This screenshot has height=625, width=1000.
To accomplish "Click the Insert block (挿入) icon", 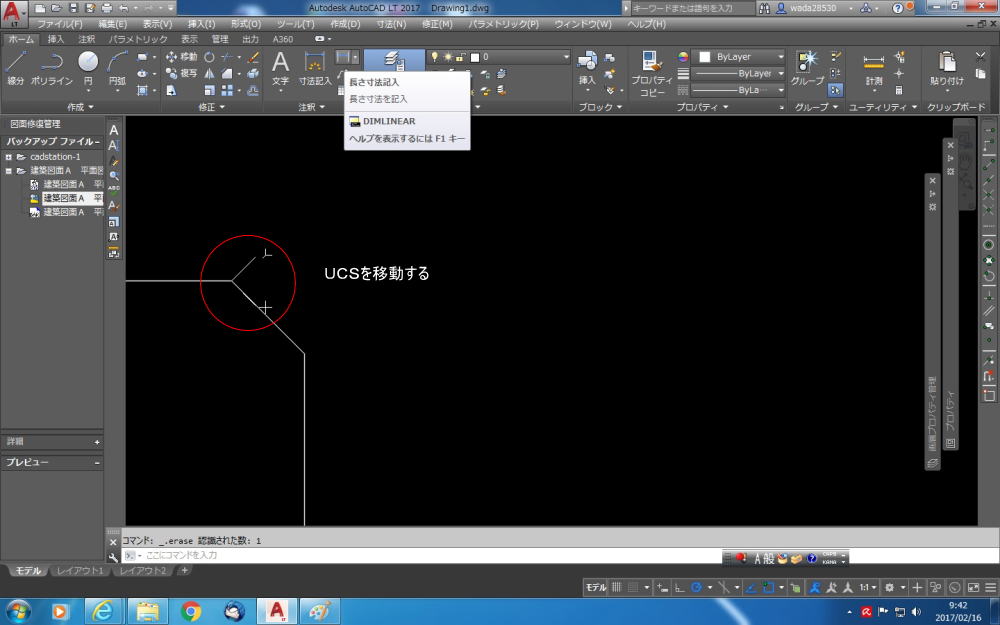I will pyautogui.click(x=587, y=68).
